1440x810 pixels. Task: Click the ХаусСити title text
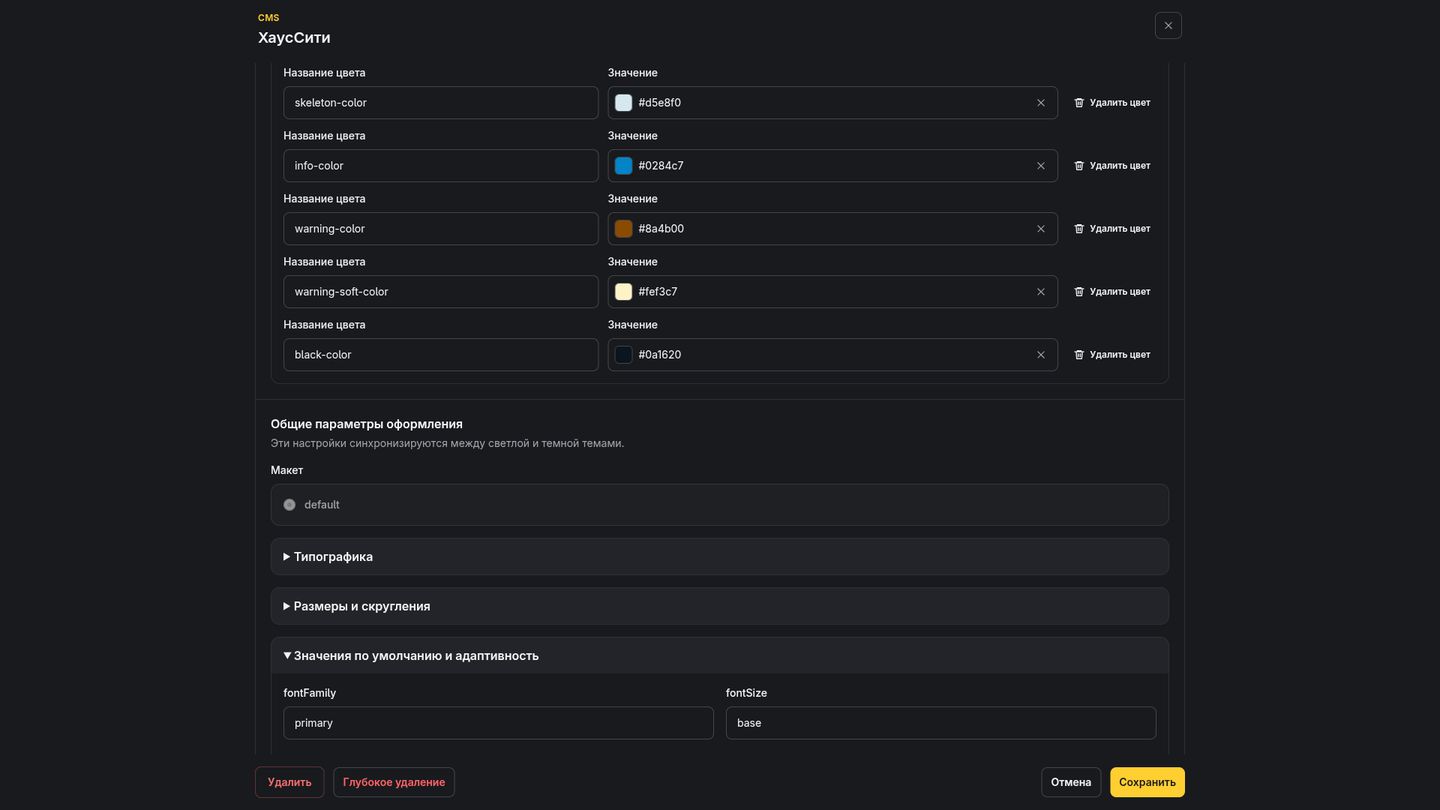coord(294,38)
